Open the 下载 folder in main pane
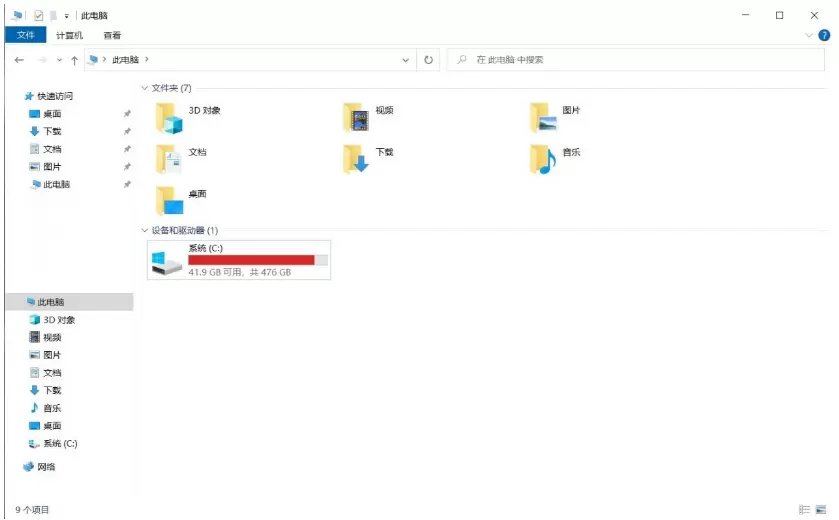839x520 pixels. pyautogui.click(x=356, y=159)
